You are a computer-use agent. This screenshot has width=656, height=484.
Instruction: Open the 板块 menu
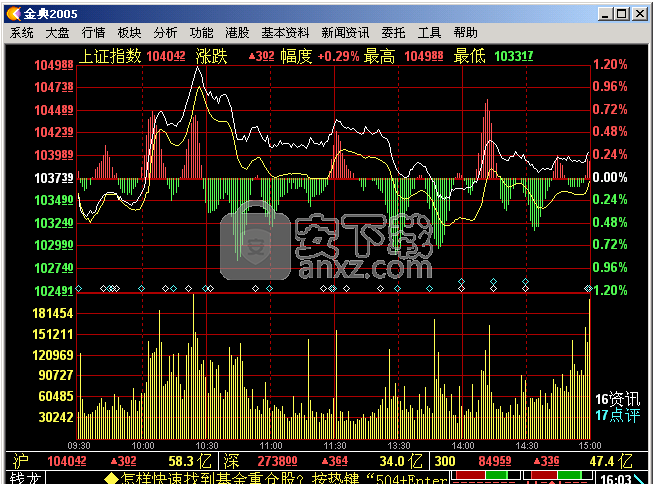(129, 33)
